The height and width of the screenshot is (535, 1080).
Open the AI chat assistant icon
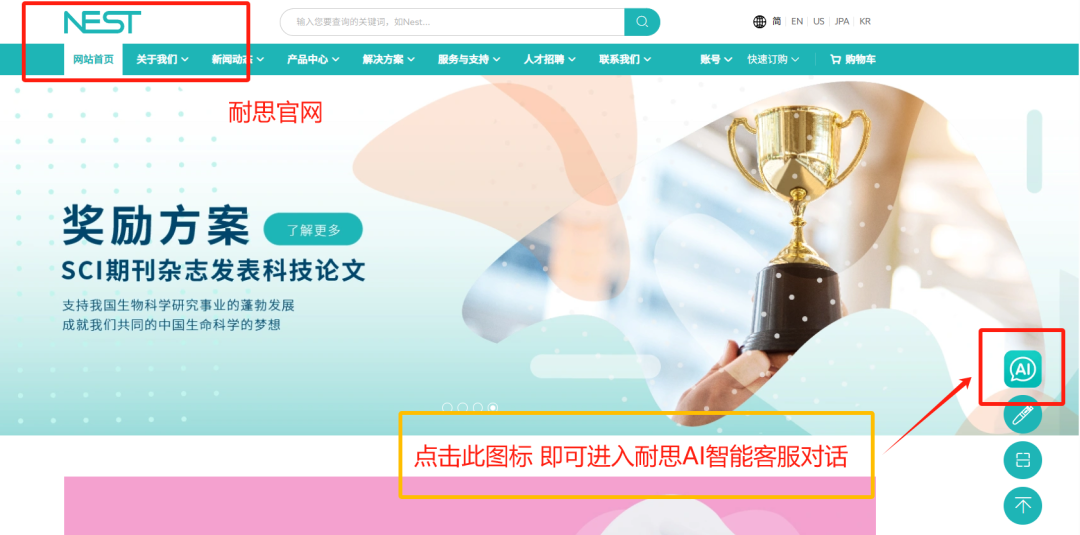pos(1022,370)
